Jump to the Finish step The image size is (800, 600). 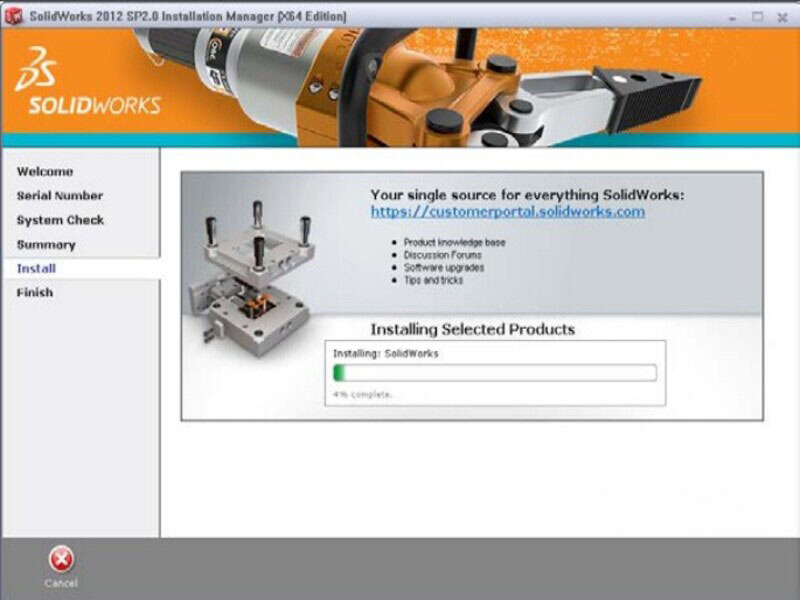click(x=35, y=292)
